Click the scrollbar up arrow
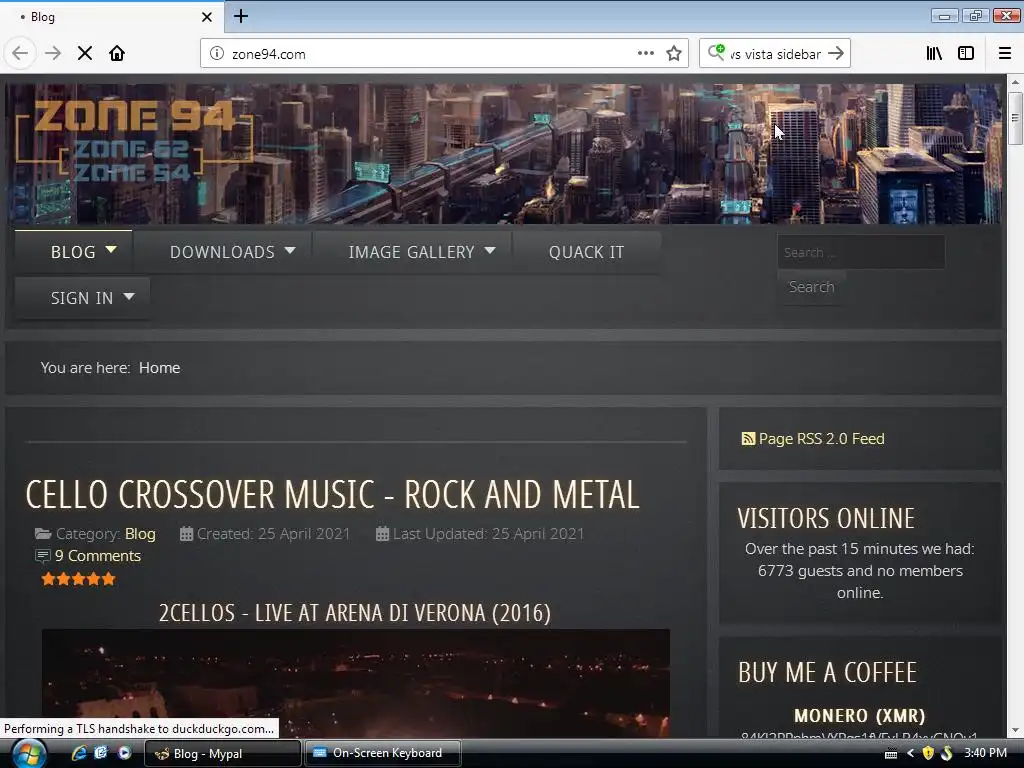 coord(1015,82)
